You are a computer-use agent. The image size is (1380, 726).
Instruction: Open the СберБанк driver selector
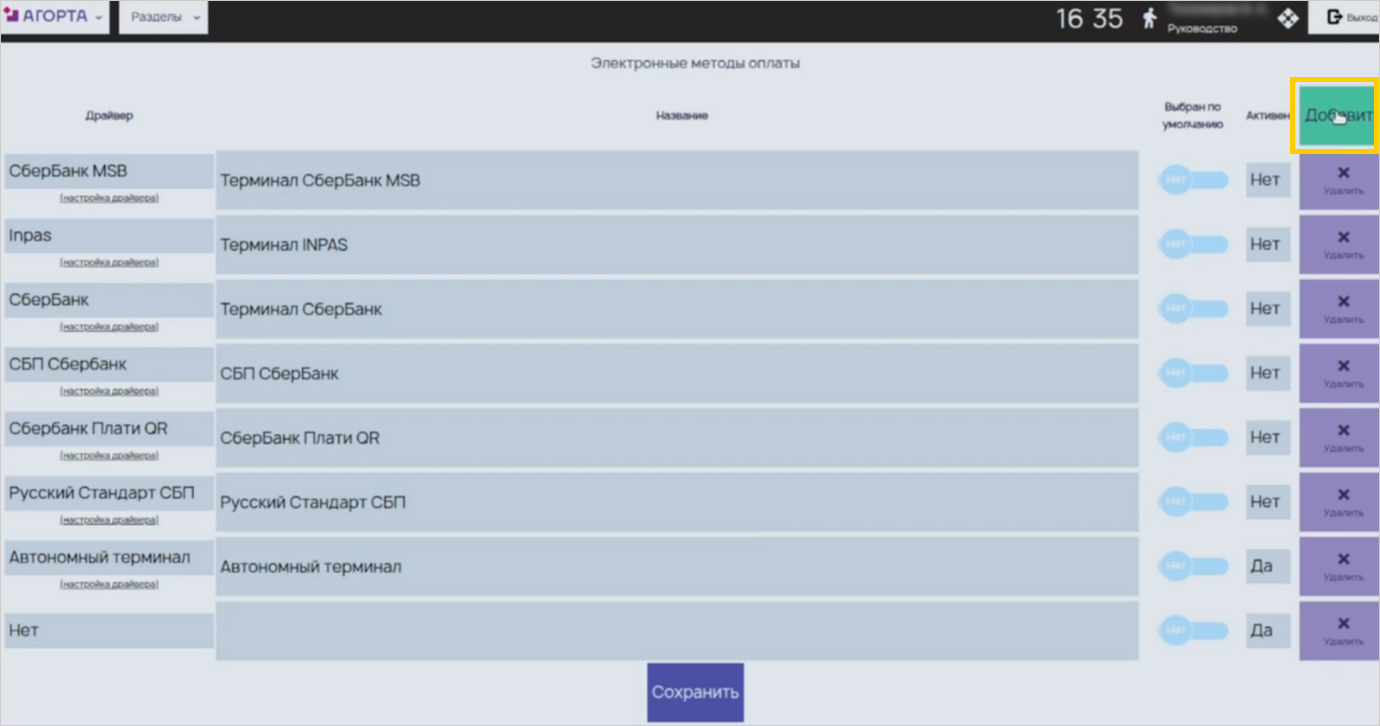109,300
